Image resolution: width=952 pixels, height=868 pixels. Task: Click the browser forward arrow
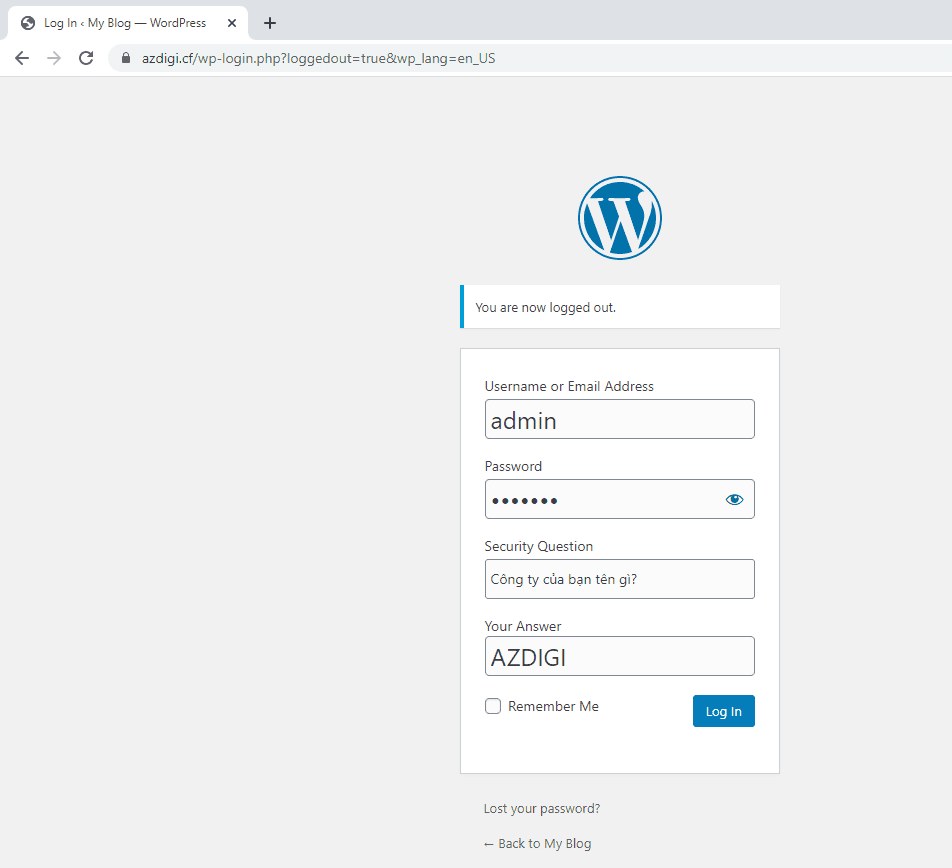click(54, 58)
